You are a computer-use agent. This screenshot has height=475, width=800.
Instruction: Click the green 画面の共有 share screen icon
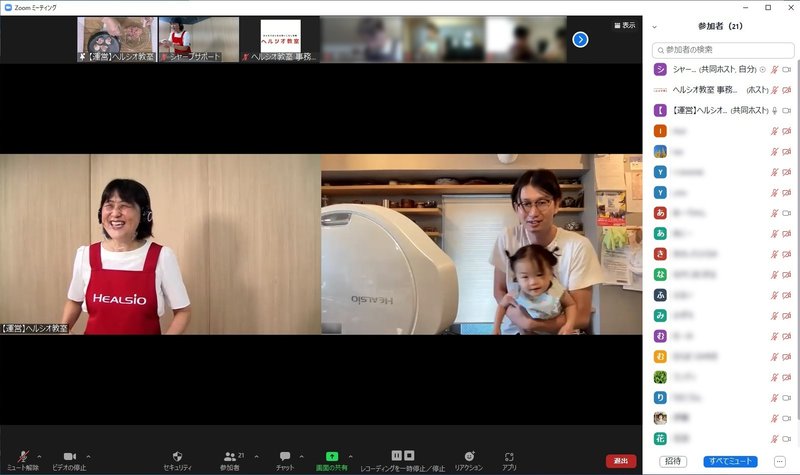click(332, 456)
